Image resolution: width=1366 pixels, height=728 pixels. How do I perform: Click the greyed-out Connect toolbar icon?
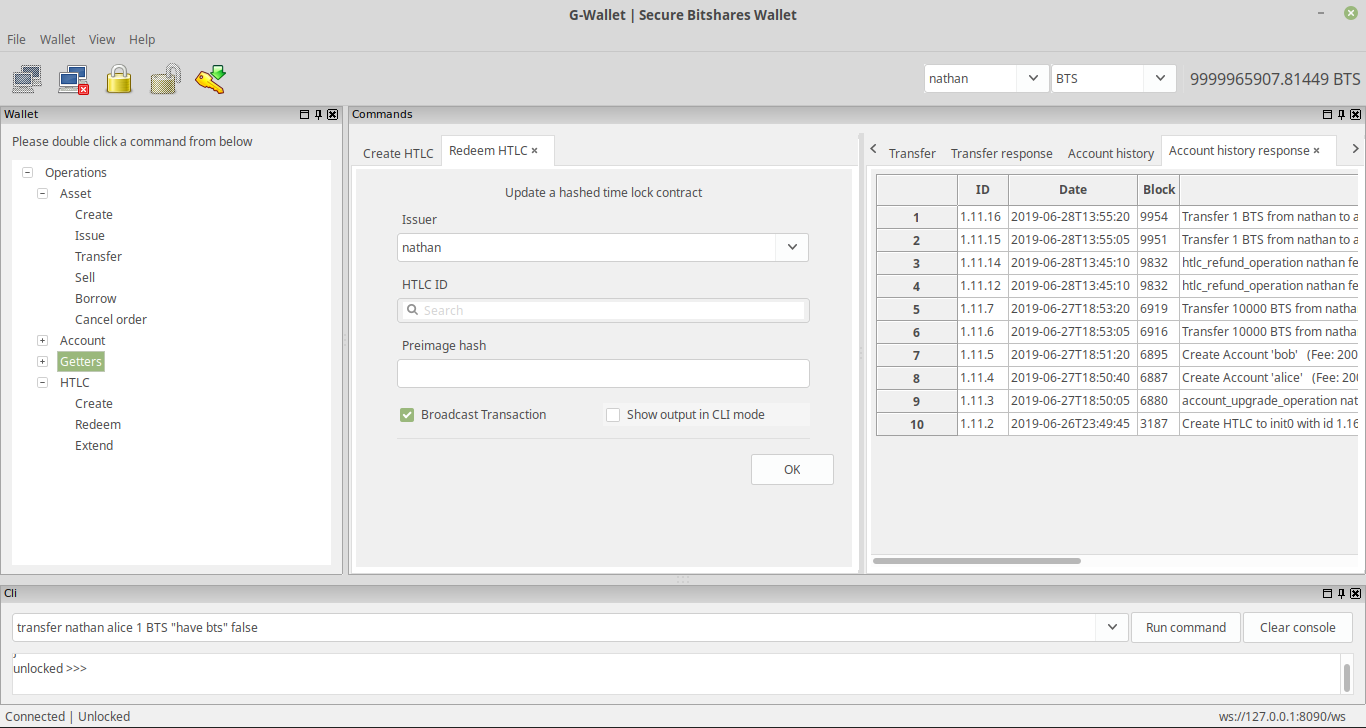(x=27, y=79)
